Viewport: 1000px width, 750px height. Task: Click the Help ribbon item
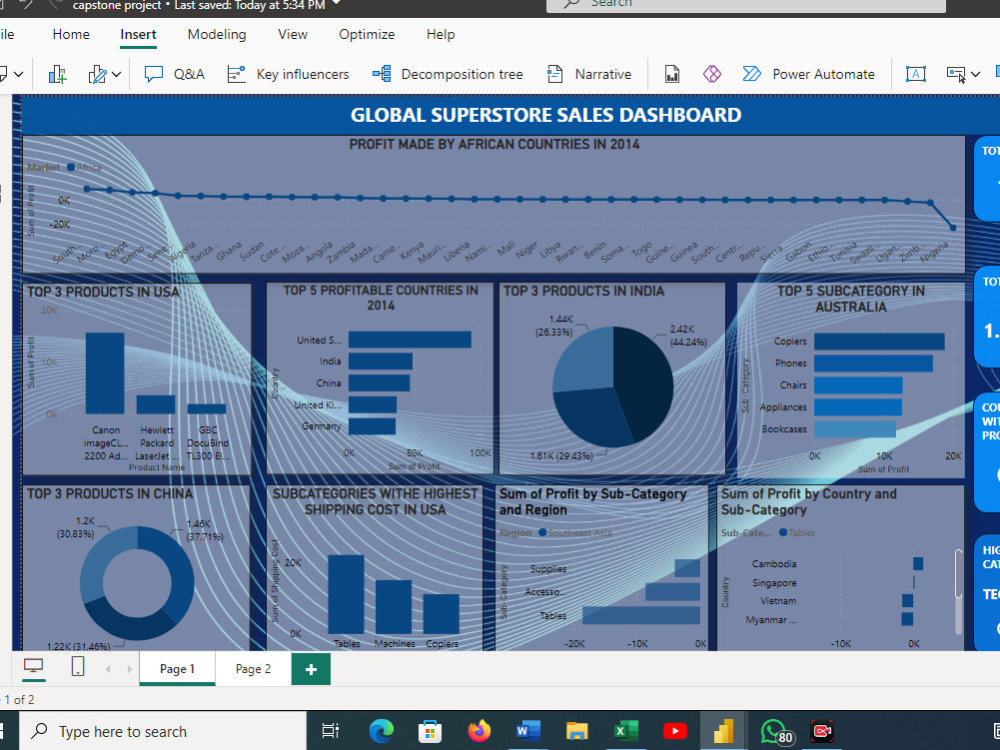point(440,34)
